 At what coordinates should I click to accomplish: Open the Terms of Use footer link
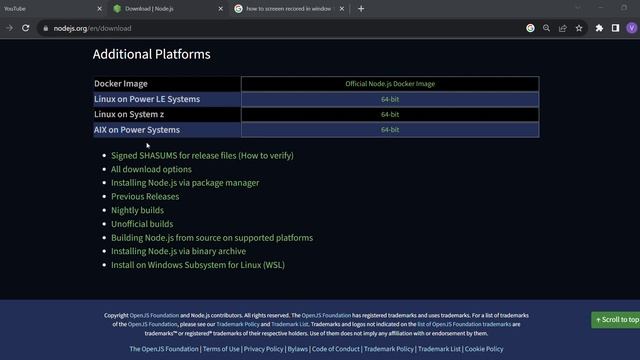221,349
